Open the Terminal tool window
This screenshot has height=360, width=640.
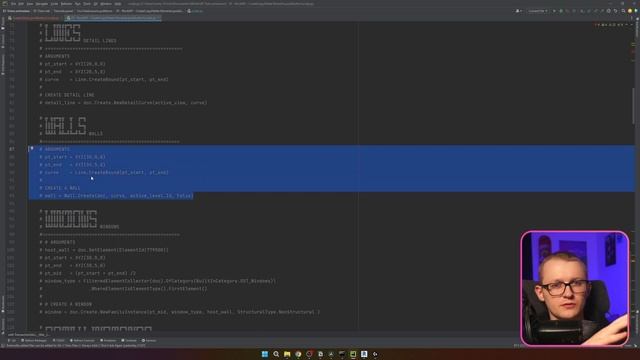tap(129, 340)
